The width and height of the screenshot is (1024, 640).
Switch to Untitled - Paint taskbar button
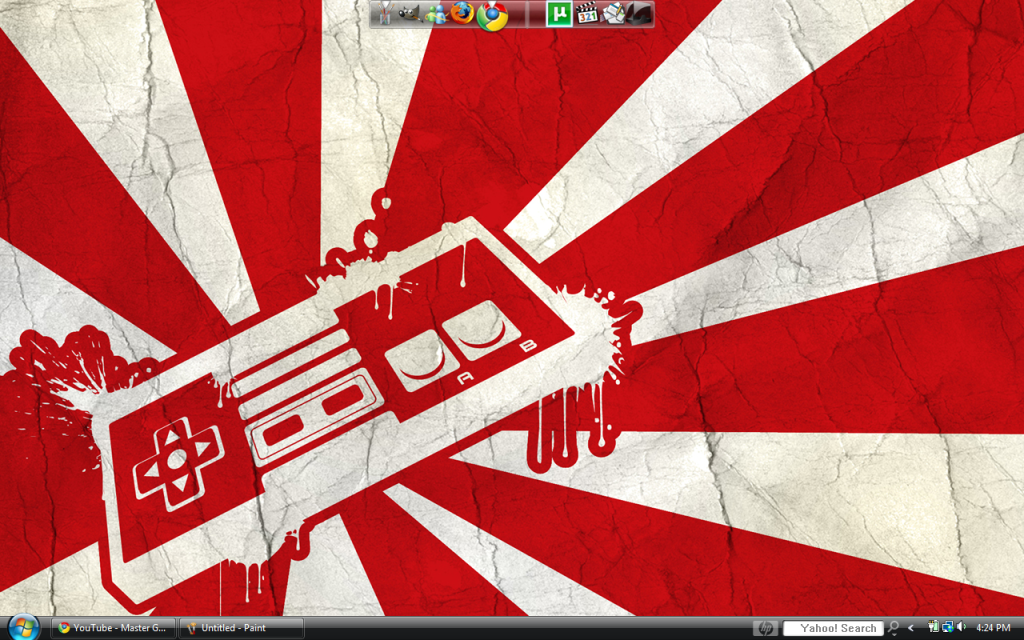point(241,628)
